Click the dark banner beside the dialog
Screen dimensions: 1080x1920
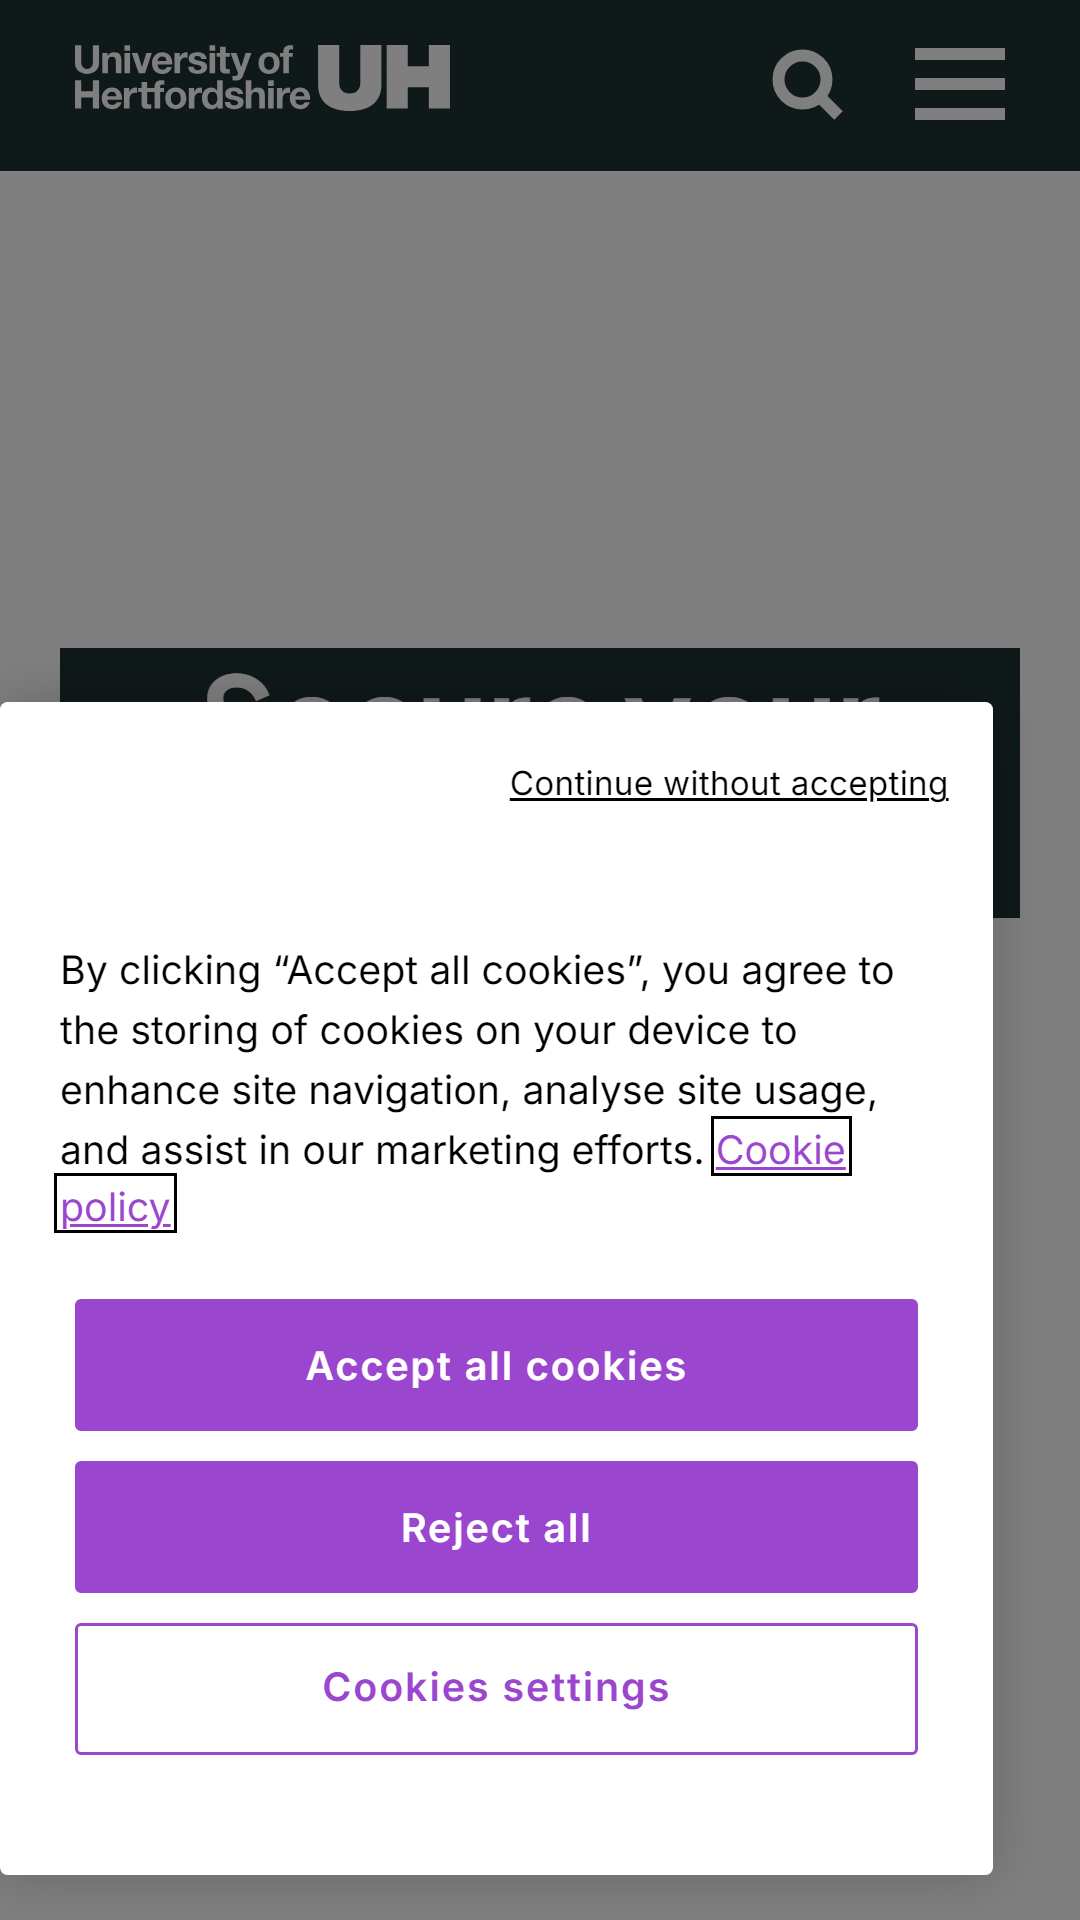(1006, 810)
